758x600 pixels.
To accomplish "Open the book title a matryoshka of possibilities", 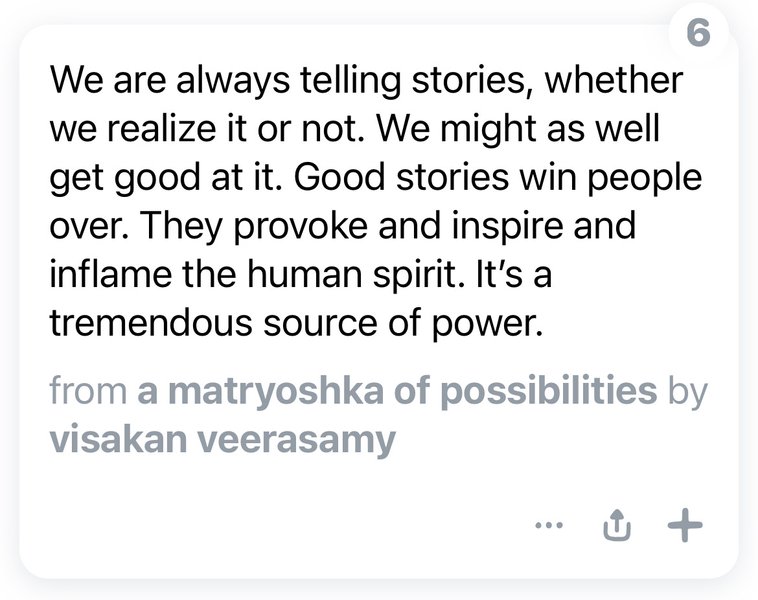I will coord(397,391).
